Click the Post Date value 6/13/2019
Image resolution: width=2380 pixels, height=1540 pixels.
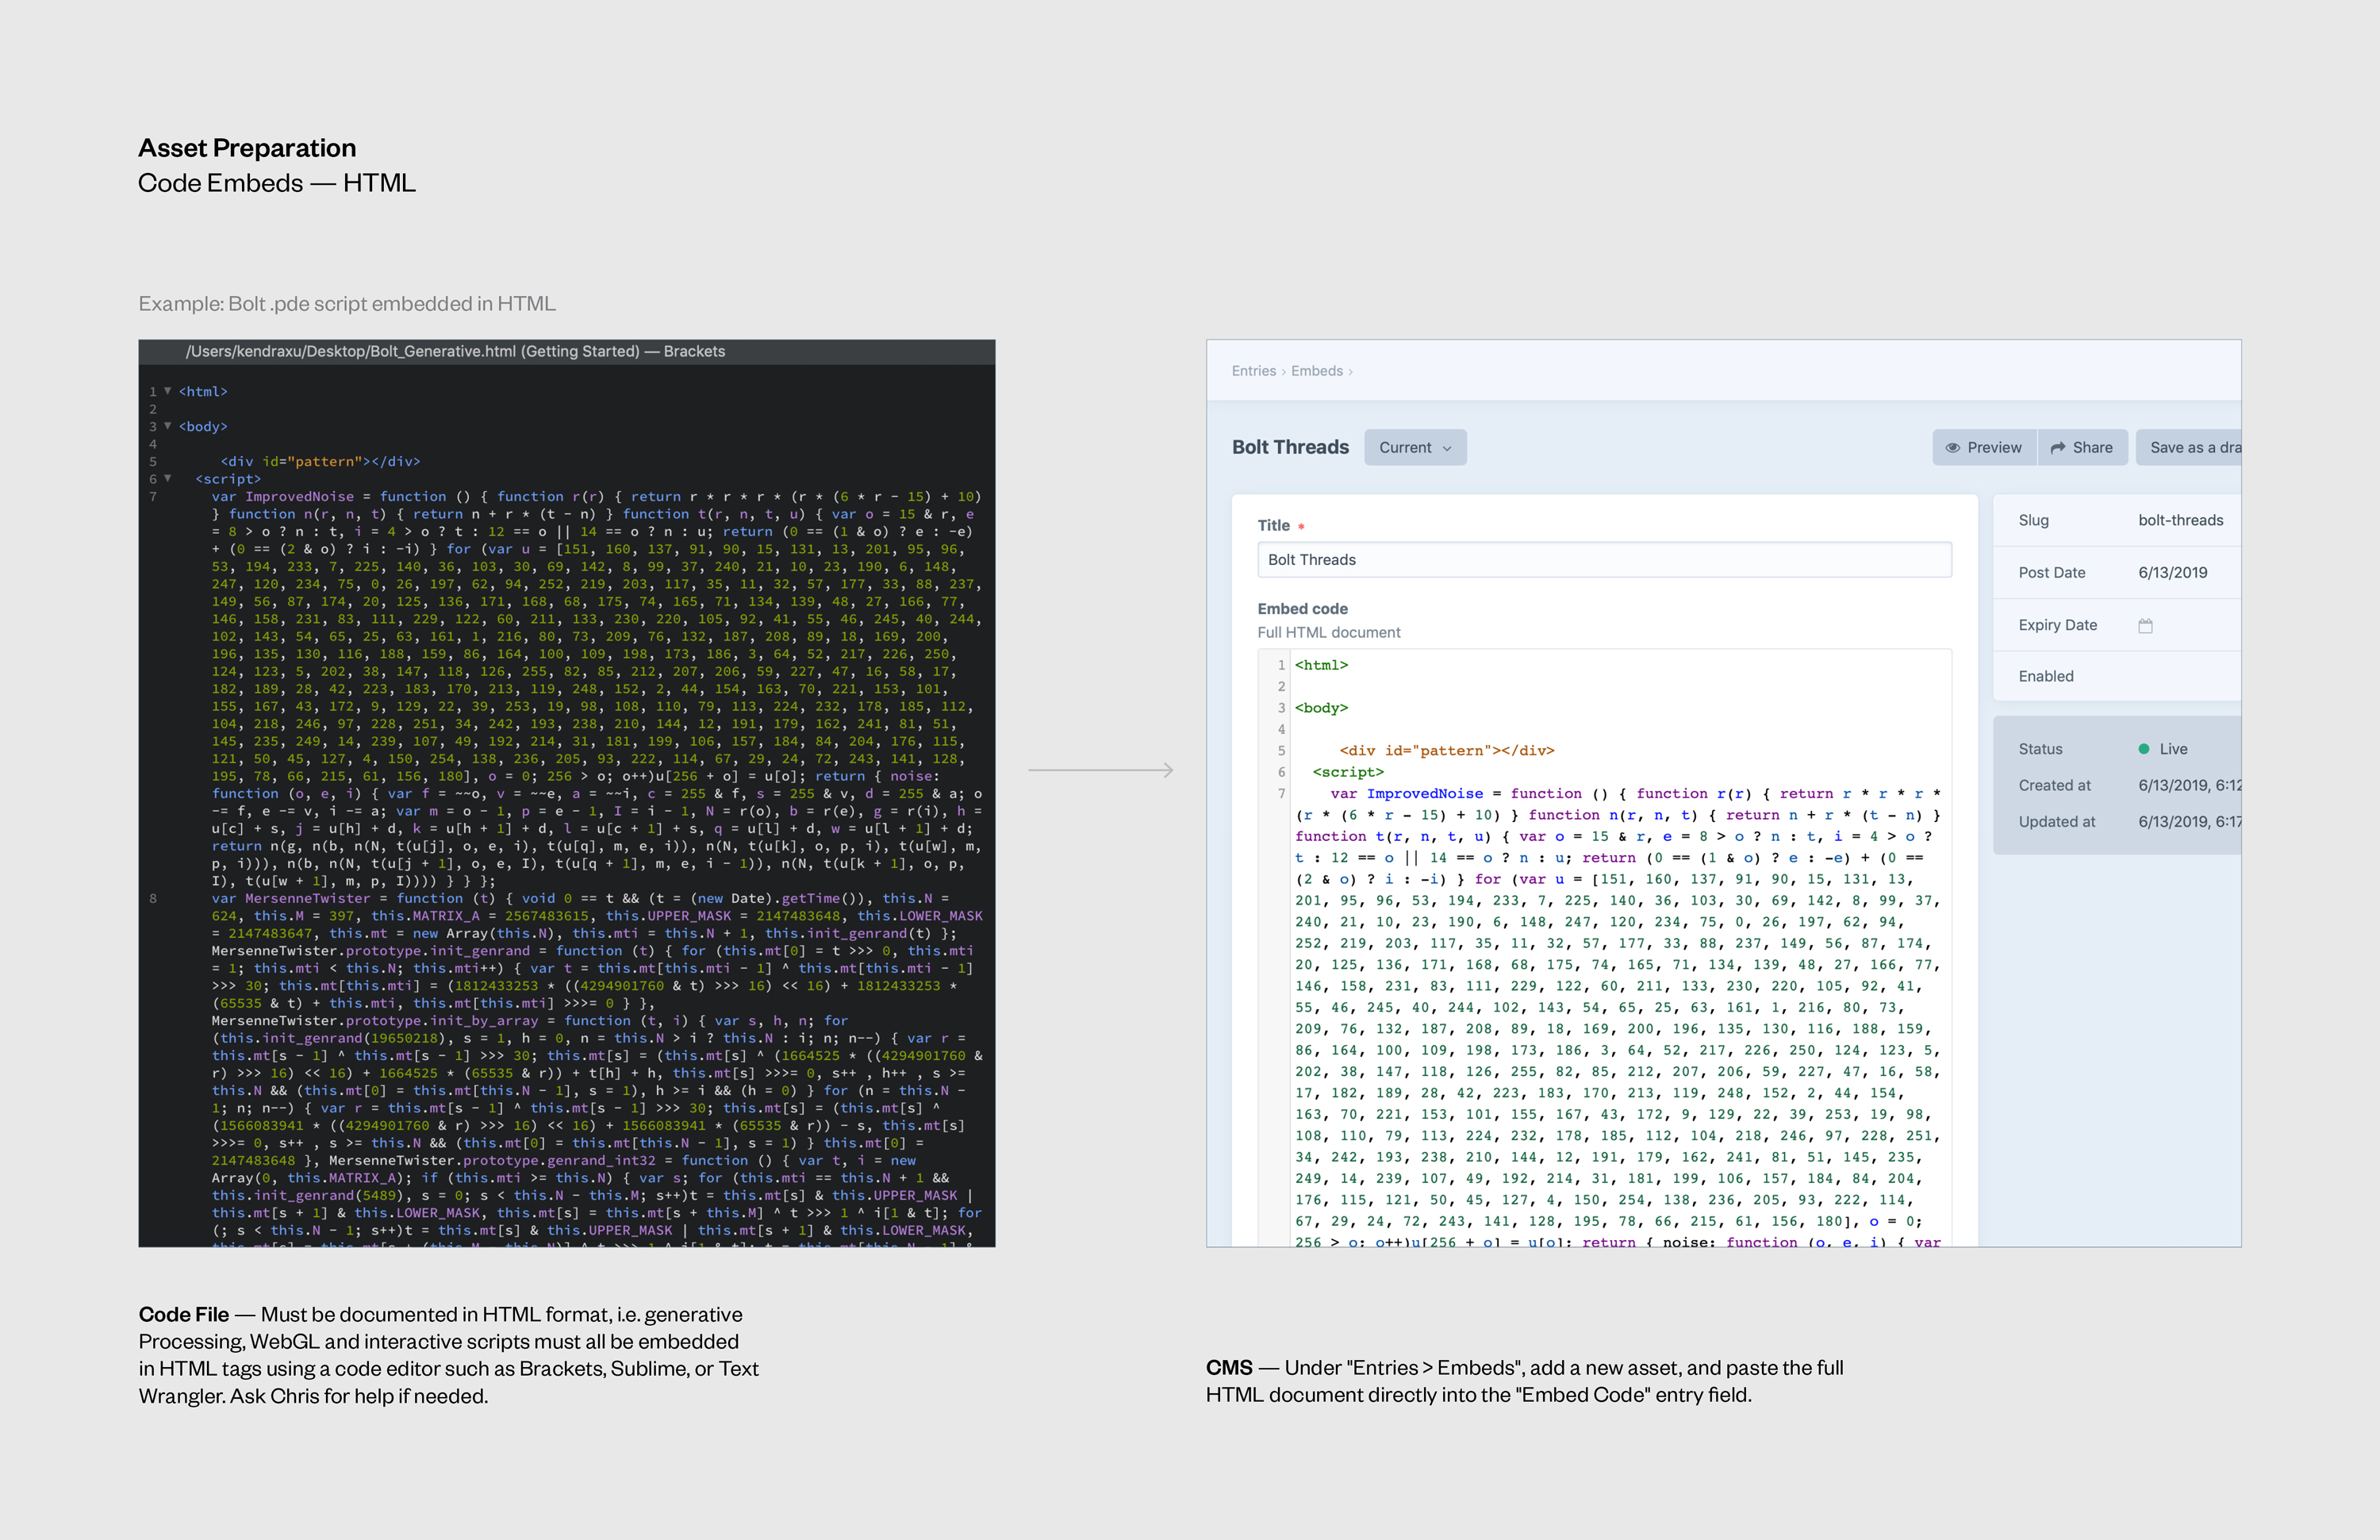(x=2172, y=573)
